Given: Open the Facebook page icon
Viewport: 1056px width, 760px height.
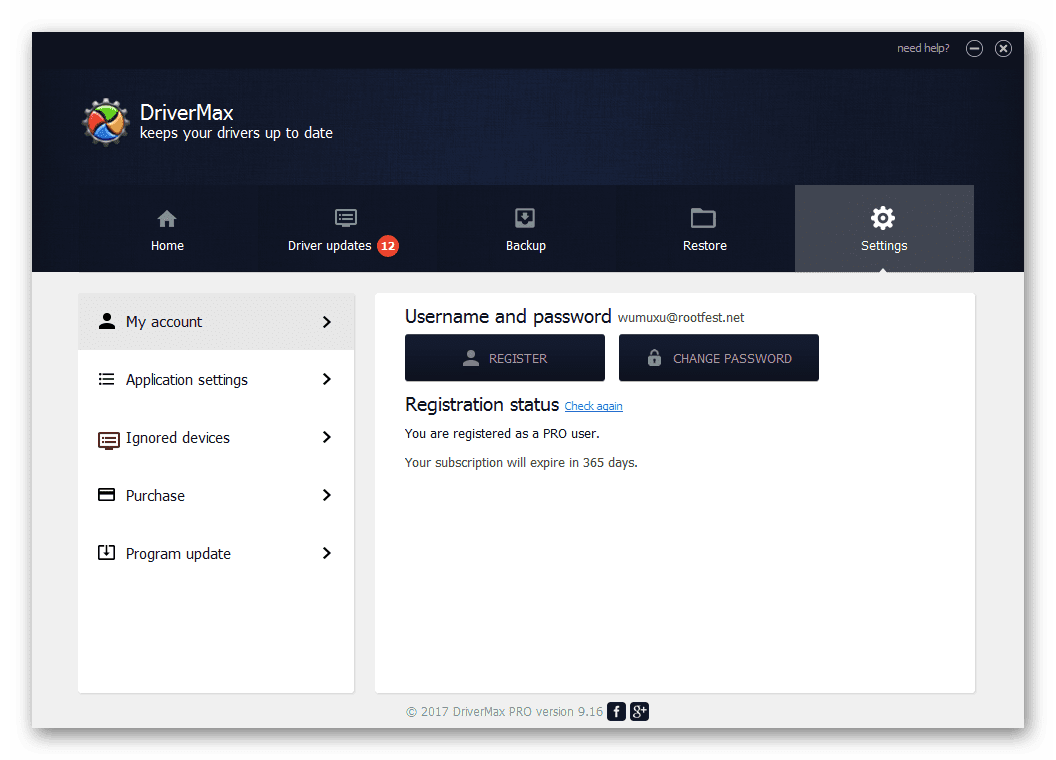Looking at the screenshot, I should [x=616, y=711].
